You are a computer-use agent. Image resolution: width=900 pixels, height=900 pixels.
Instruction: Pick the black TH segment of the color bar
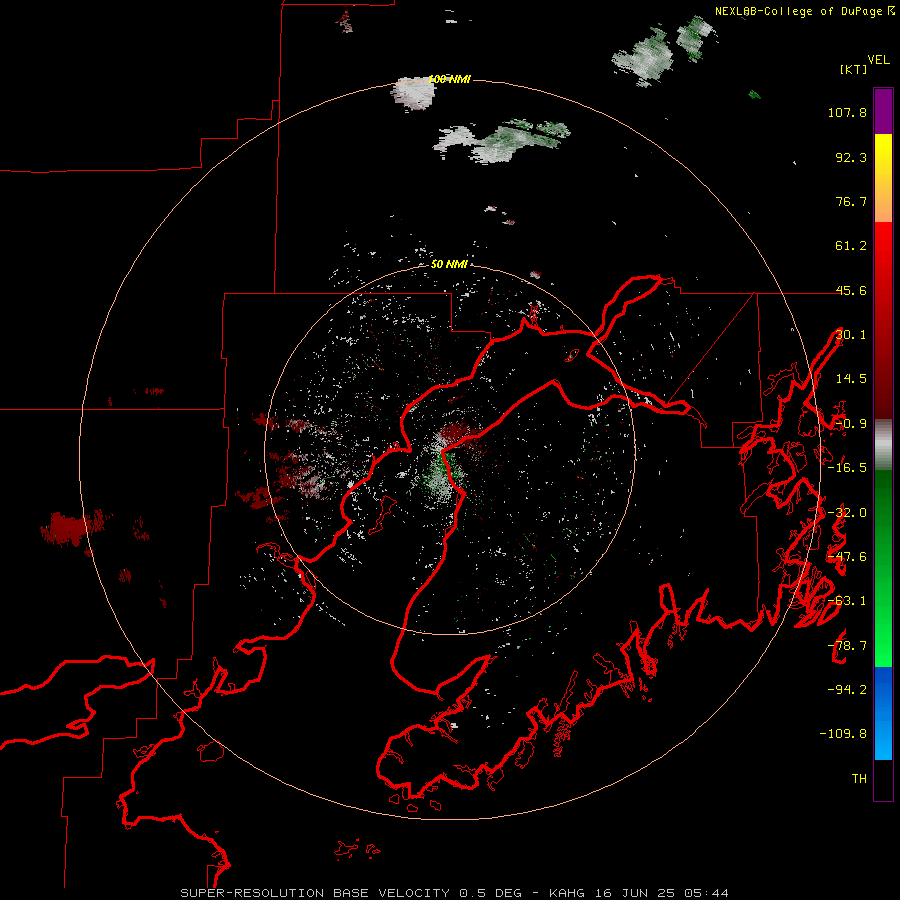tap(883, 779)
